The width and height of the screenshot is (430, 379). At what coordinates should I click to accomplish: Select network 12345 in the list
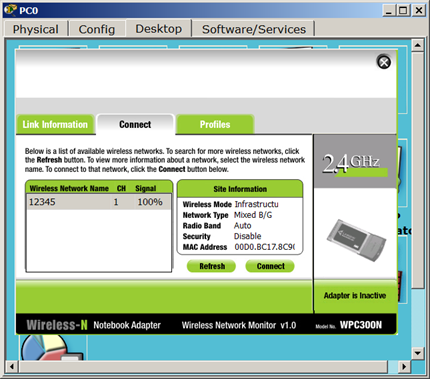[x=99, y=202]
